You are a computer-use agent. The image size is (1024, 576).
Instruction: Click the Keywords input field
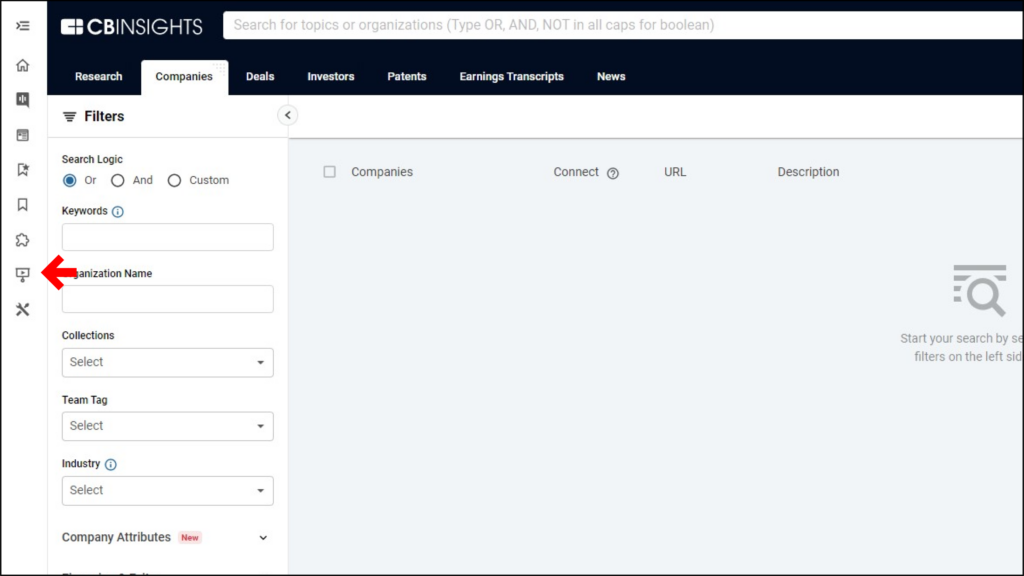[x=168, y=237]
